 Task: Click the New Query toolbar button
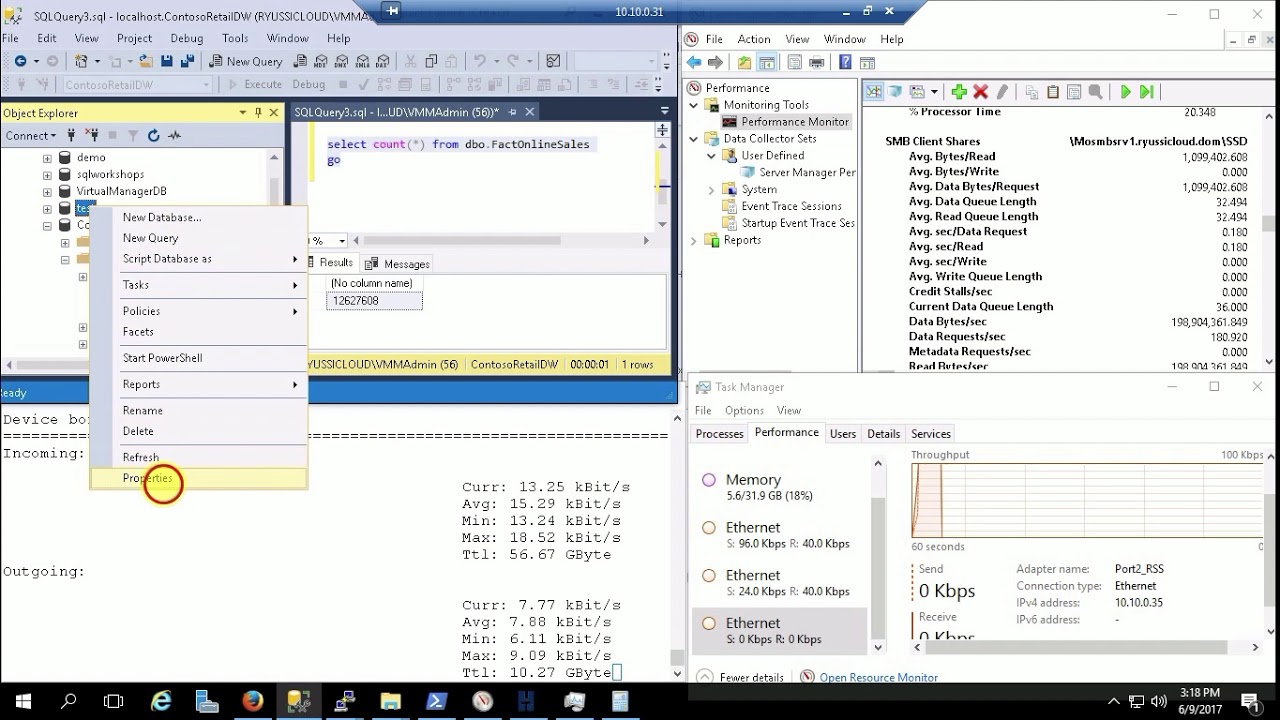coord(245,61)
